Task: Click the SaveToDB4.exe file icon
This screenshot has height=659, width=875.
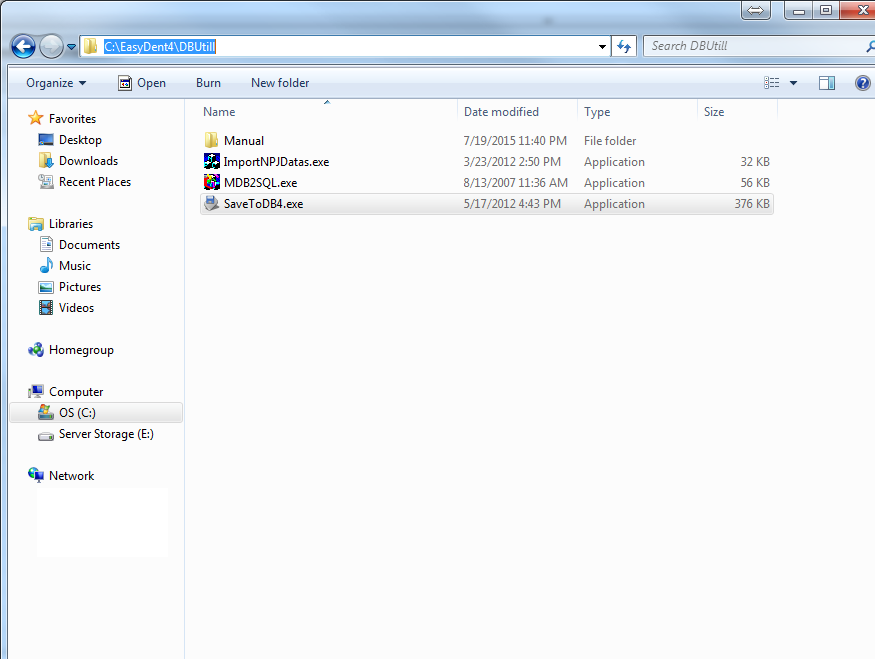Action: (x=211, y=203)
